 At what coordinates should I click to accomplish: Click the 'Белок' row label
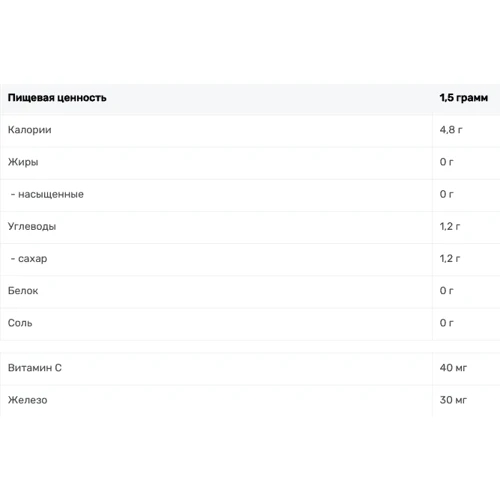click(x=23, y=291)
